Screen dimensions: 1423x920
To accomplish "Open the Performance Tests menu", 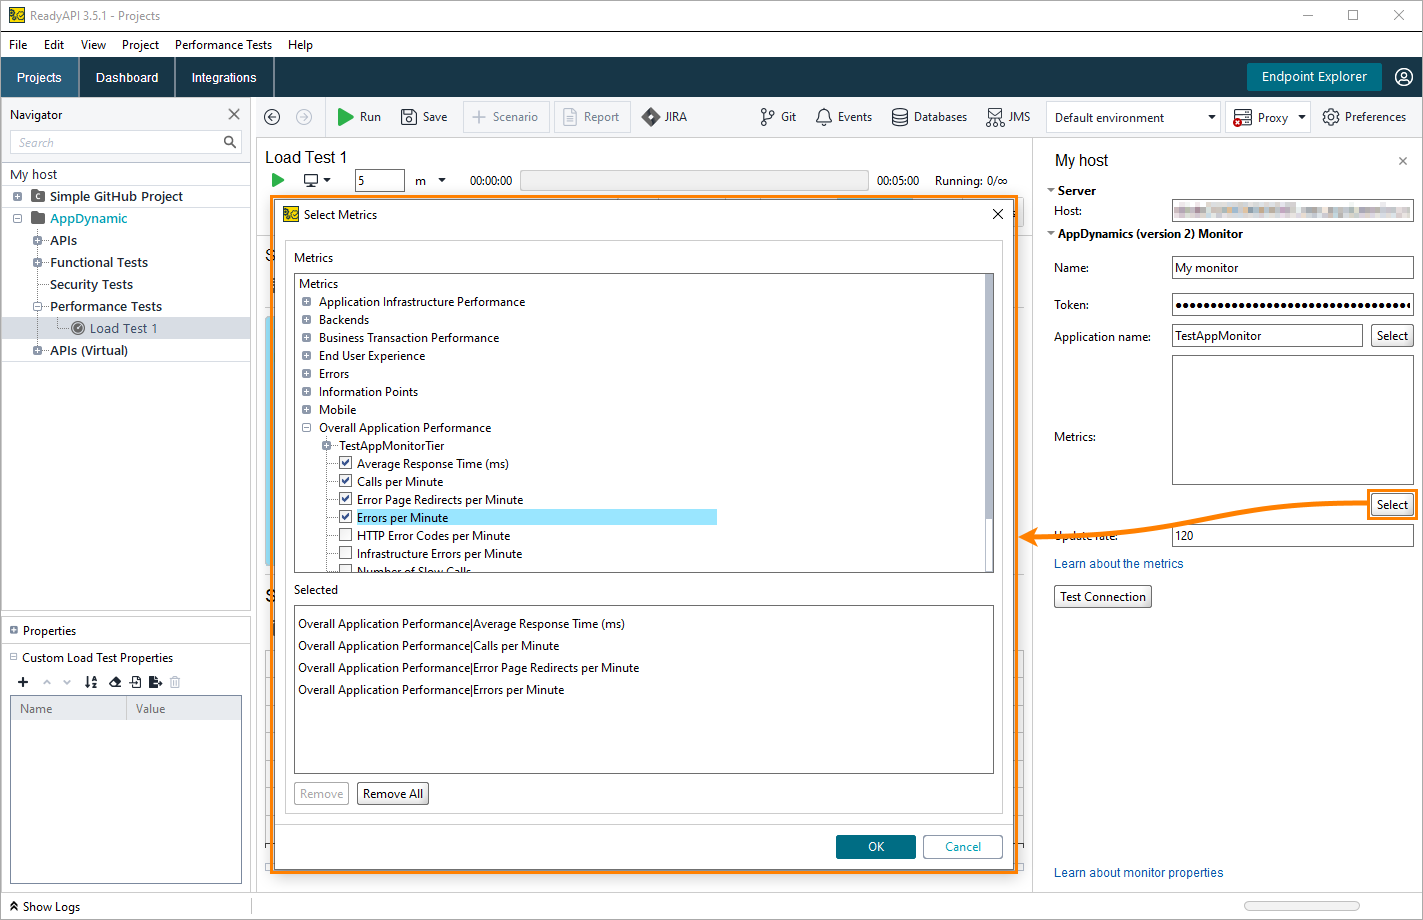I will (222, 44).
